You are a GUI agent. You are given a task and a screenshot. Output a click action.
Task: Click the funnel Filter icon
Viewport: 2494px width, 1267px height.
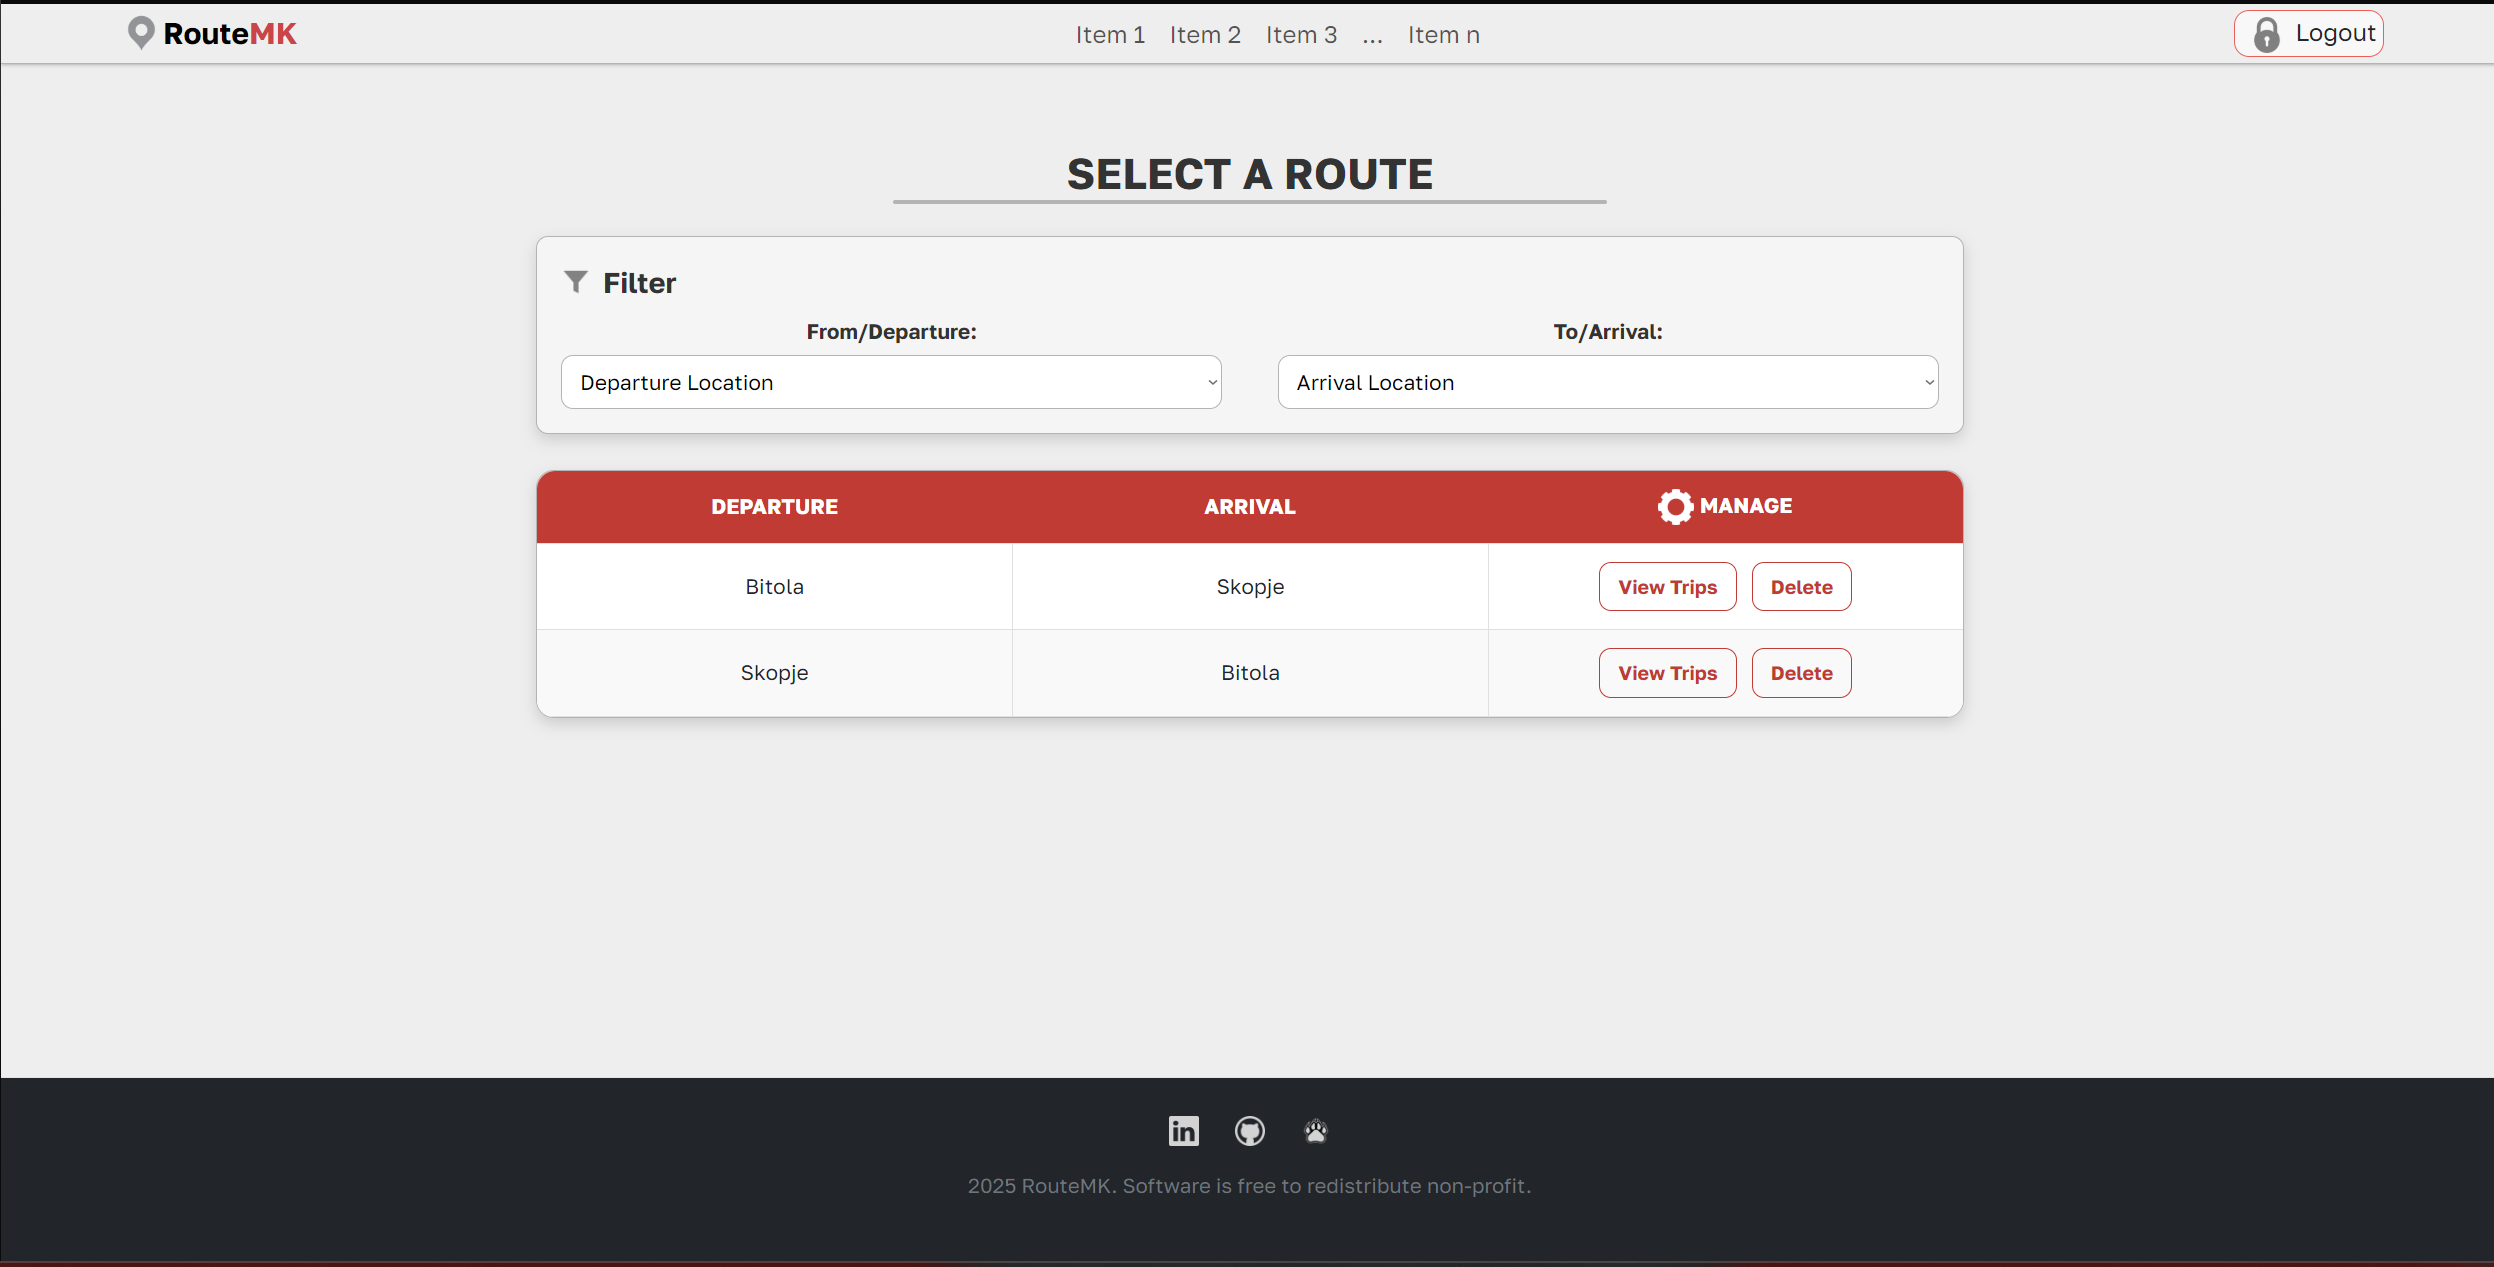tap(575, 282)
